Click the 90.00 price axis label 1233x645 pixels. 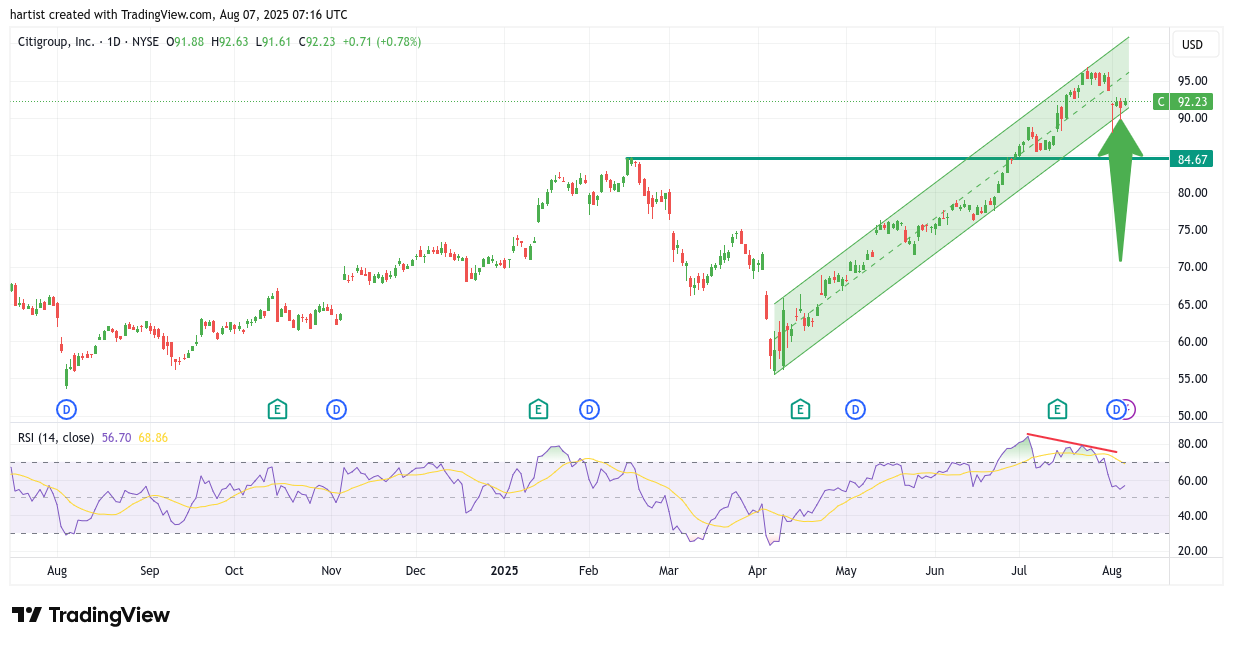pos(1192,118)
